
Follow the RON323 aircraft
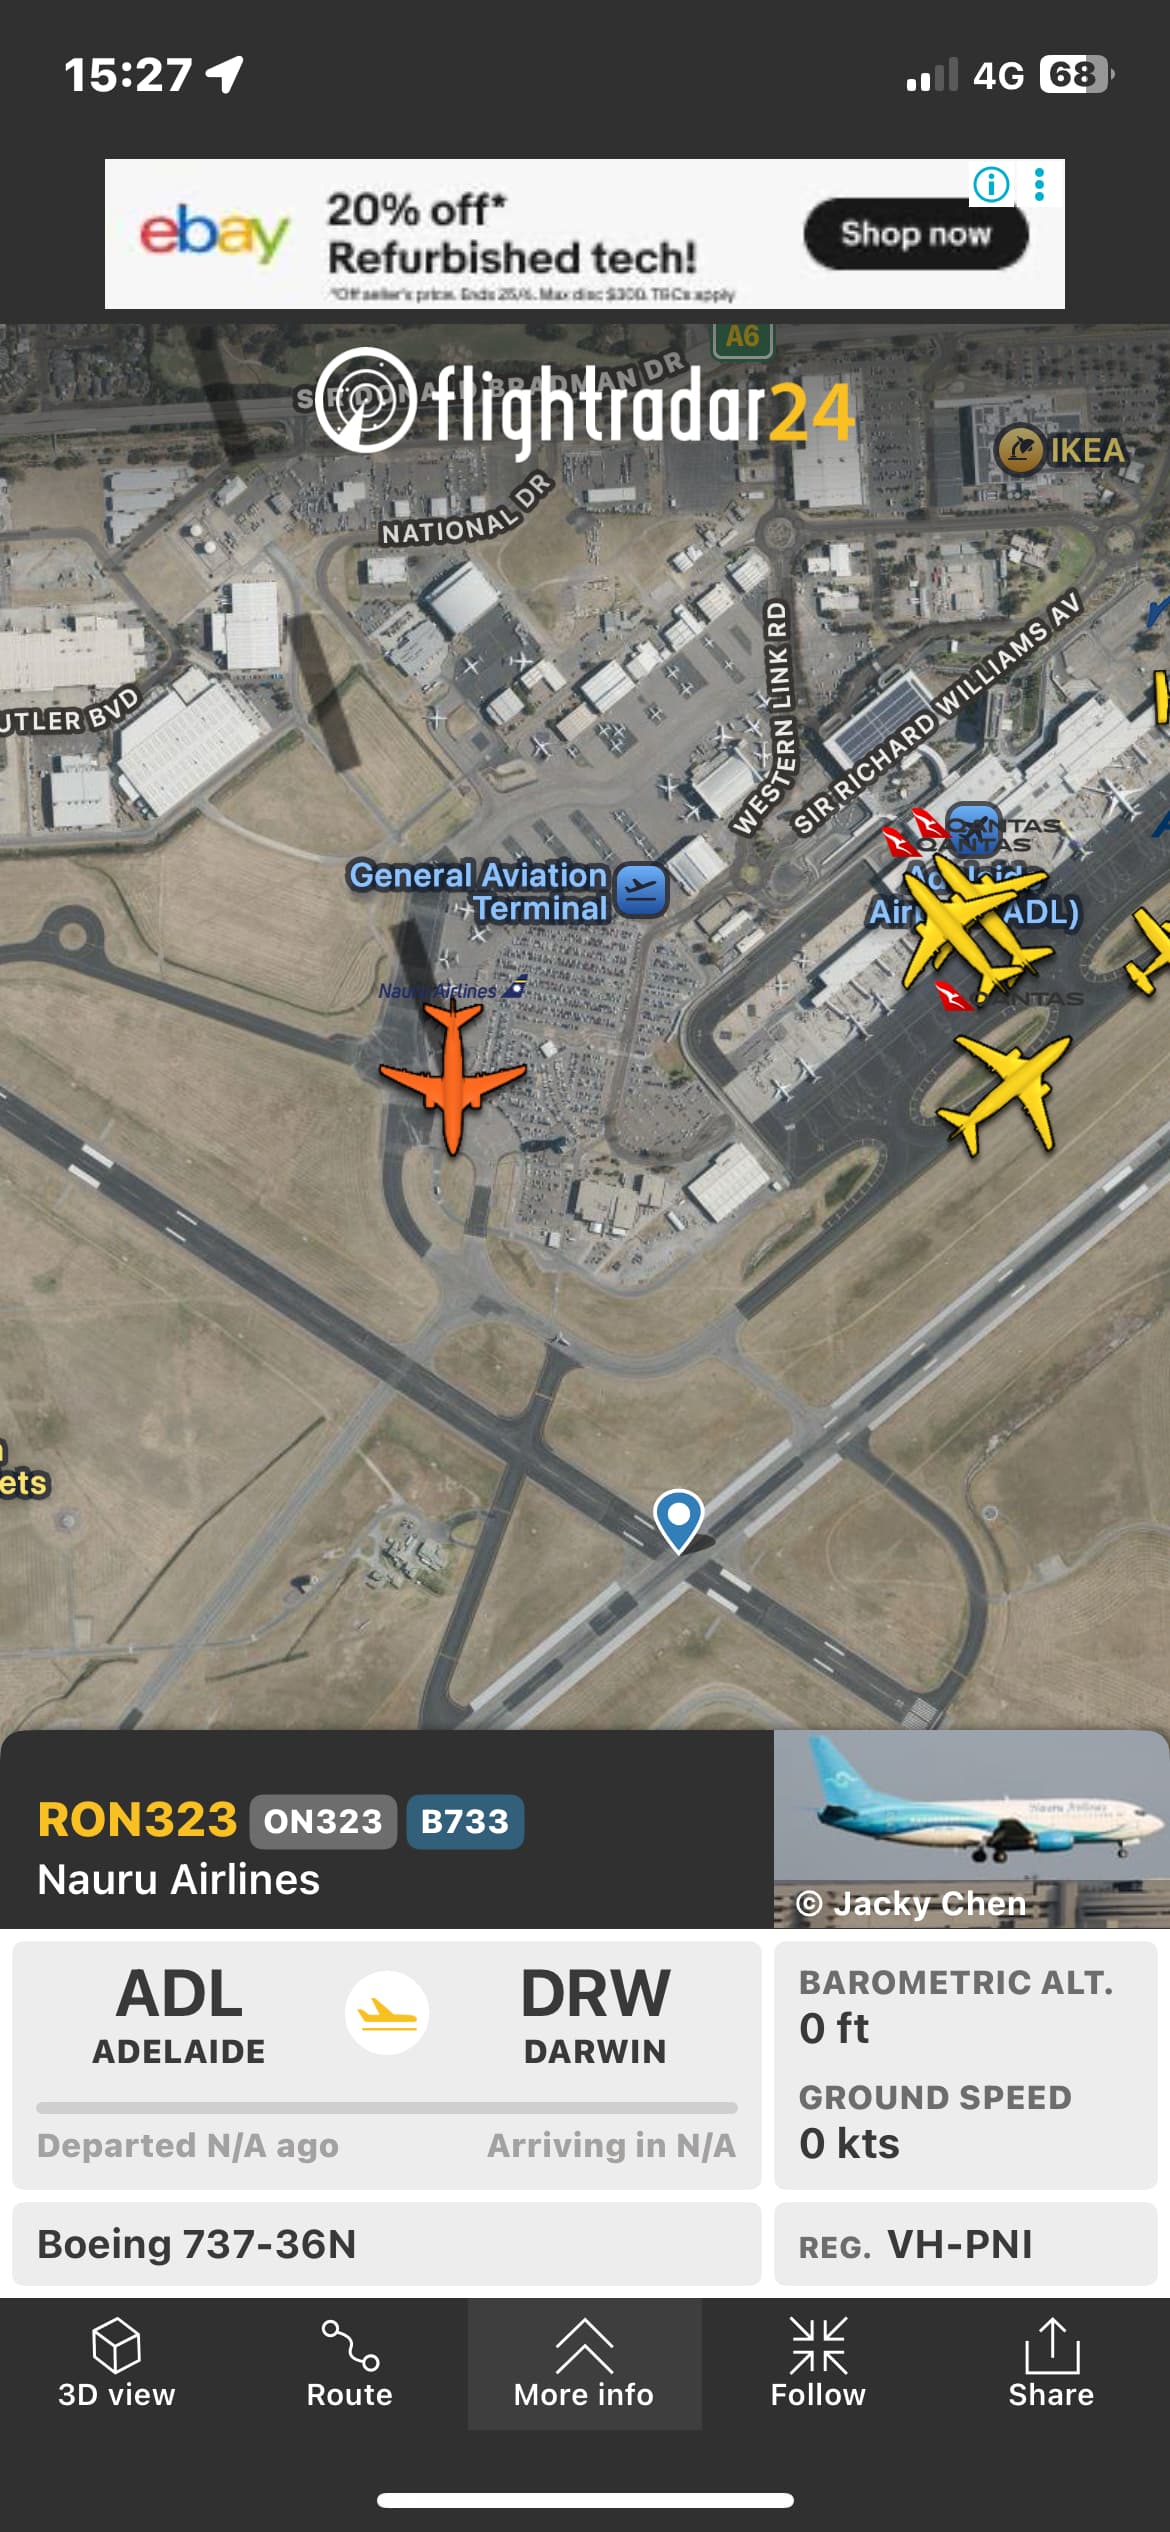818,2364
